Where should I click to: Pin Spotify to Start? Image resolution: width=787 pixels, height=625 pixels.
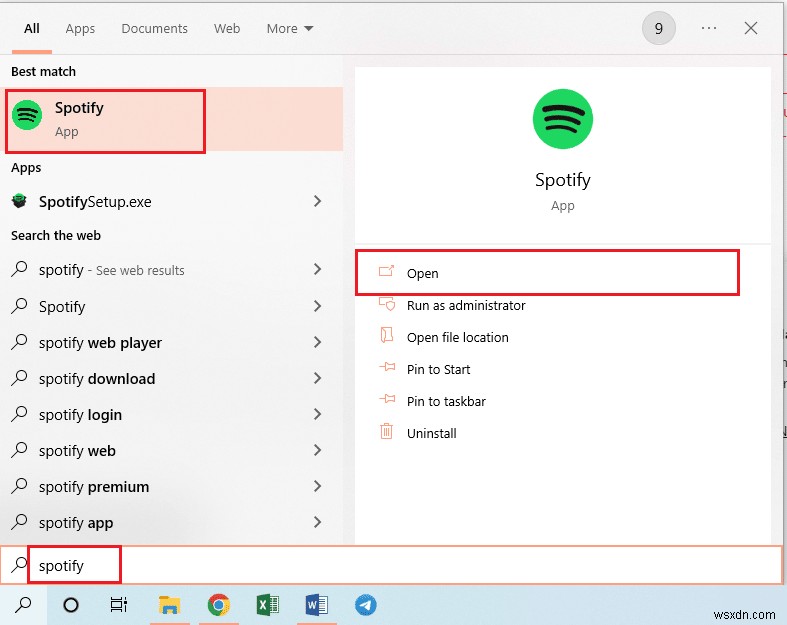click(438, 369)
